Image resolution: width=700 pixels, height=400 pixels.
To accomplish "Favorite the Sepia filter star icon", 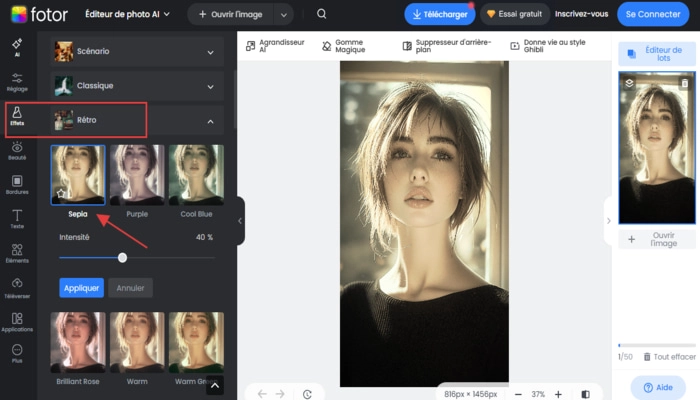I will [61, 193].
